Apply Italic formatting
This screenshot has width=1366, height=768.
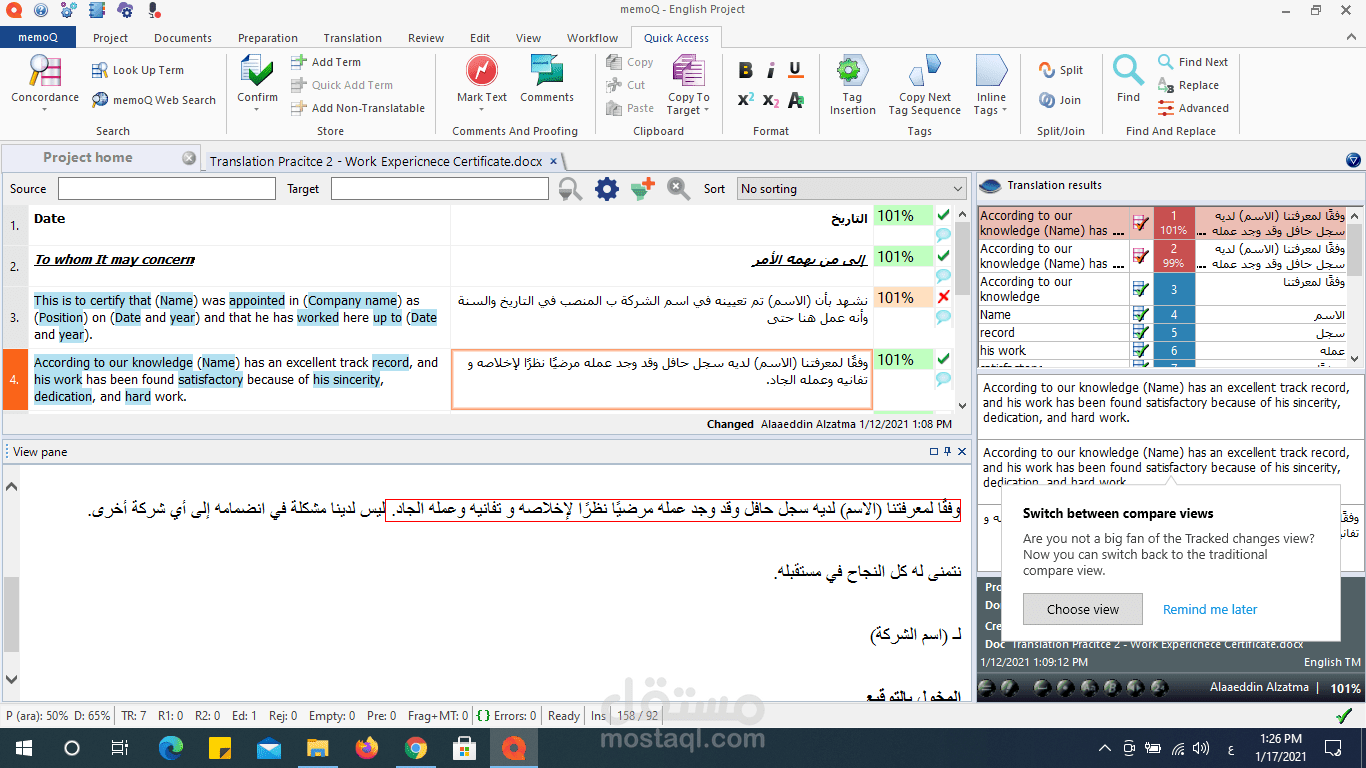coord(770,70)
